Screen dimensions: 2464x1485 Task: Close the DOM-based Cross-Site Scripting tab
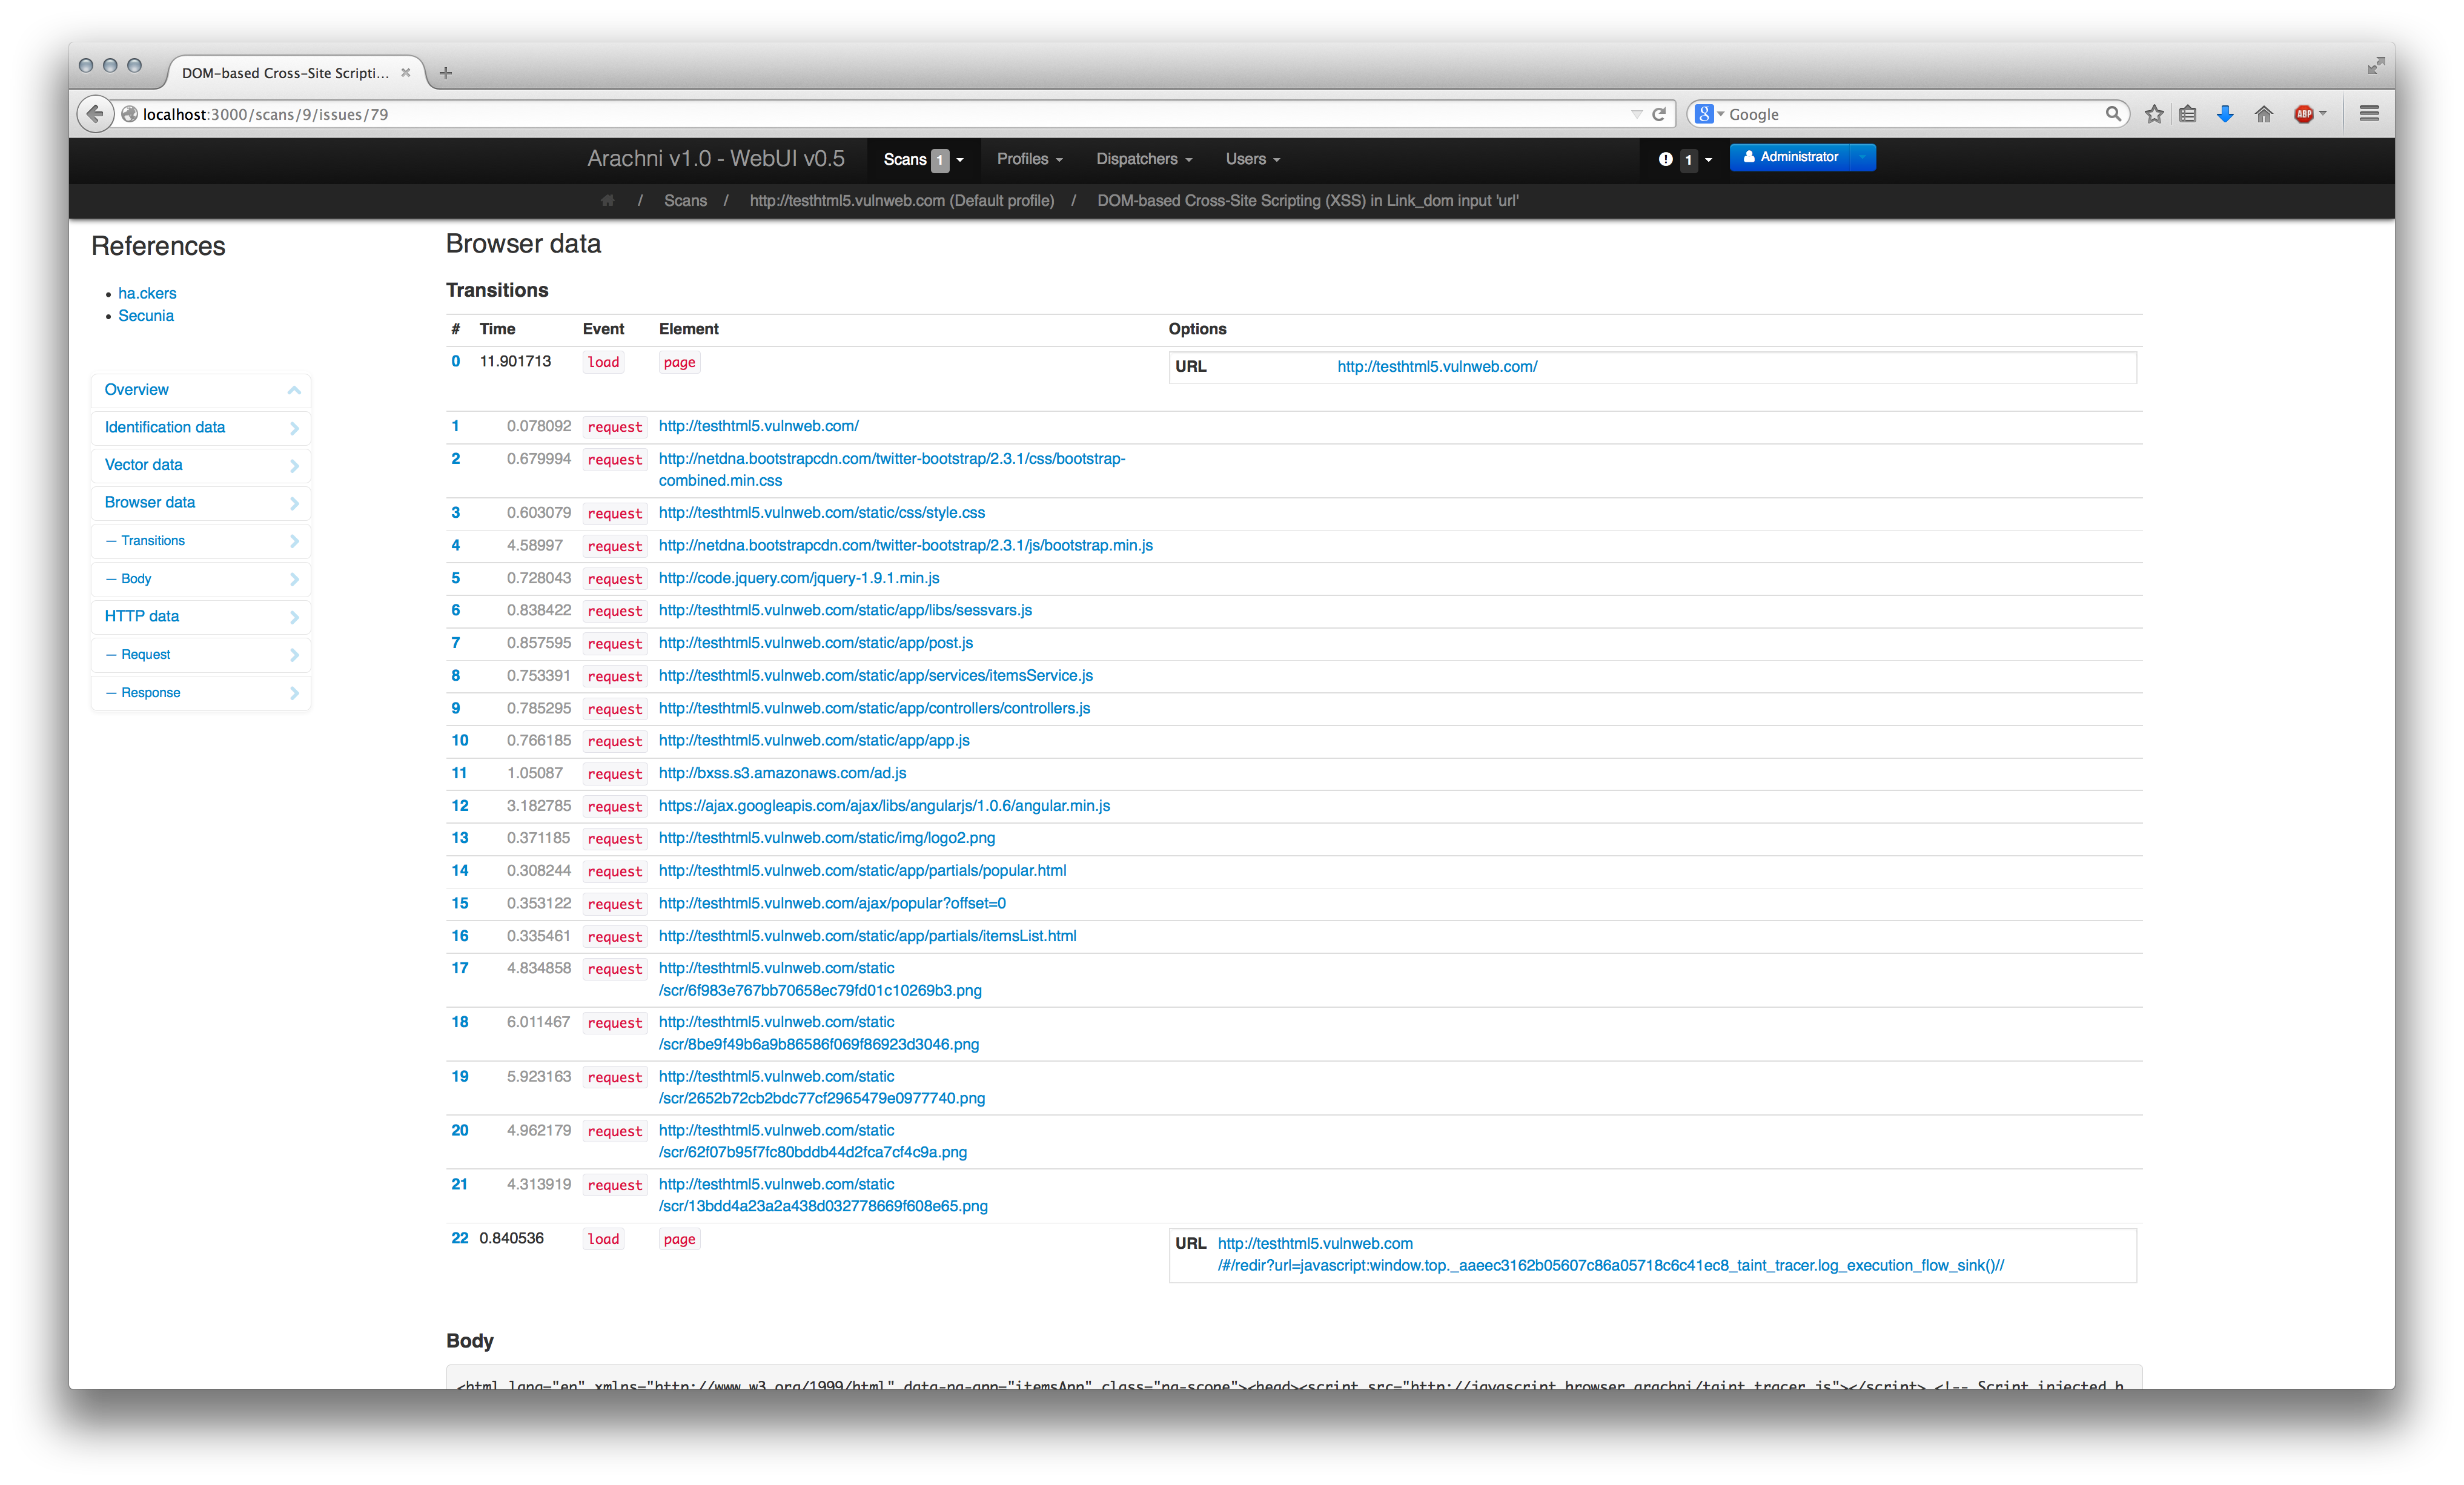[406, 72]
